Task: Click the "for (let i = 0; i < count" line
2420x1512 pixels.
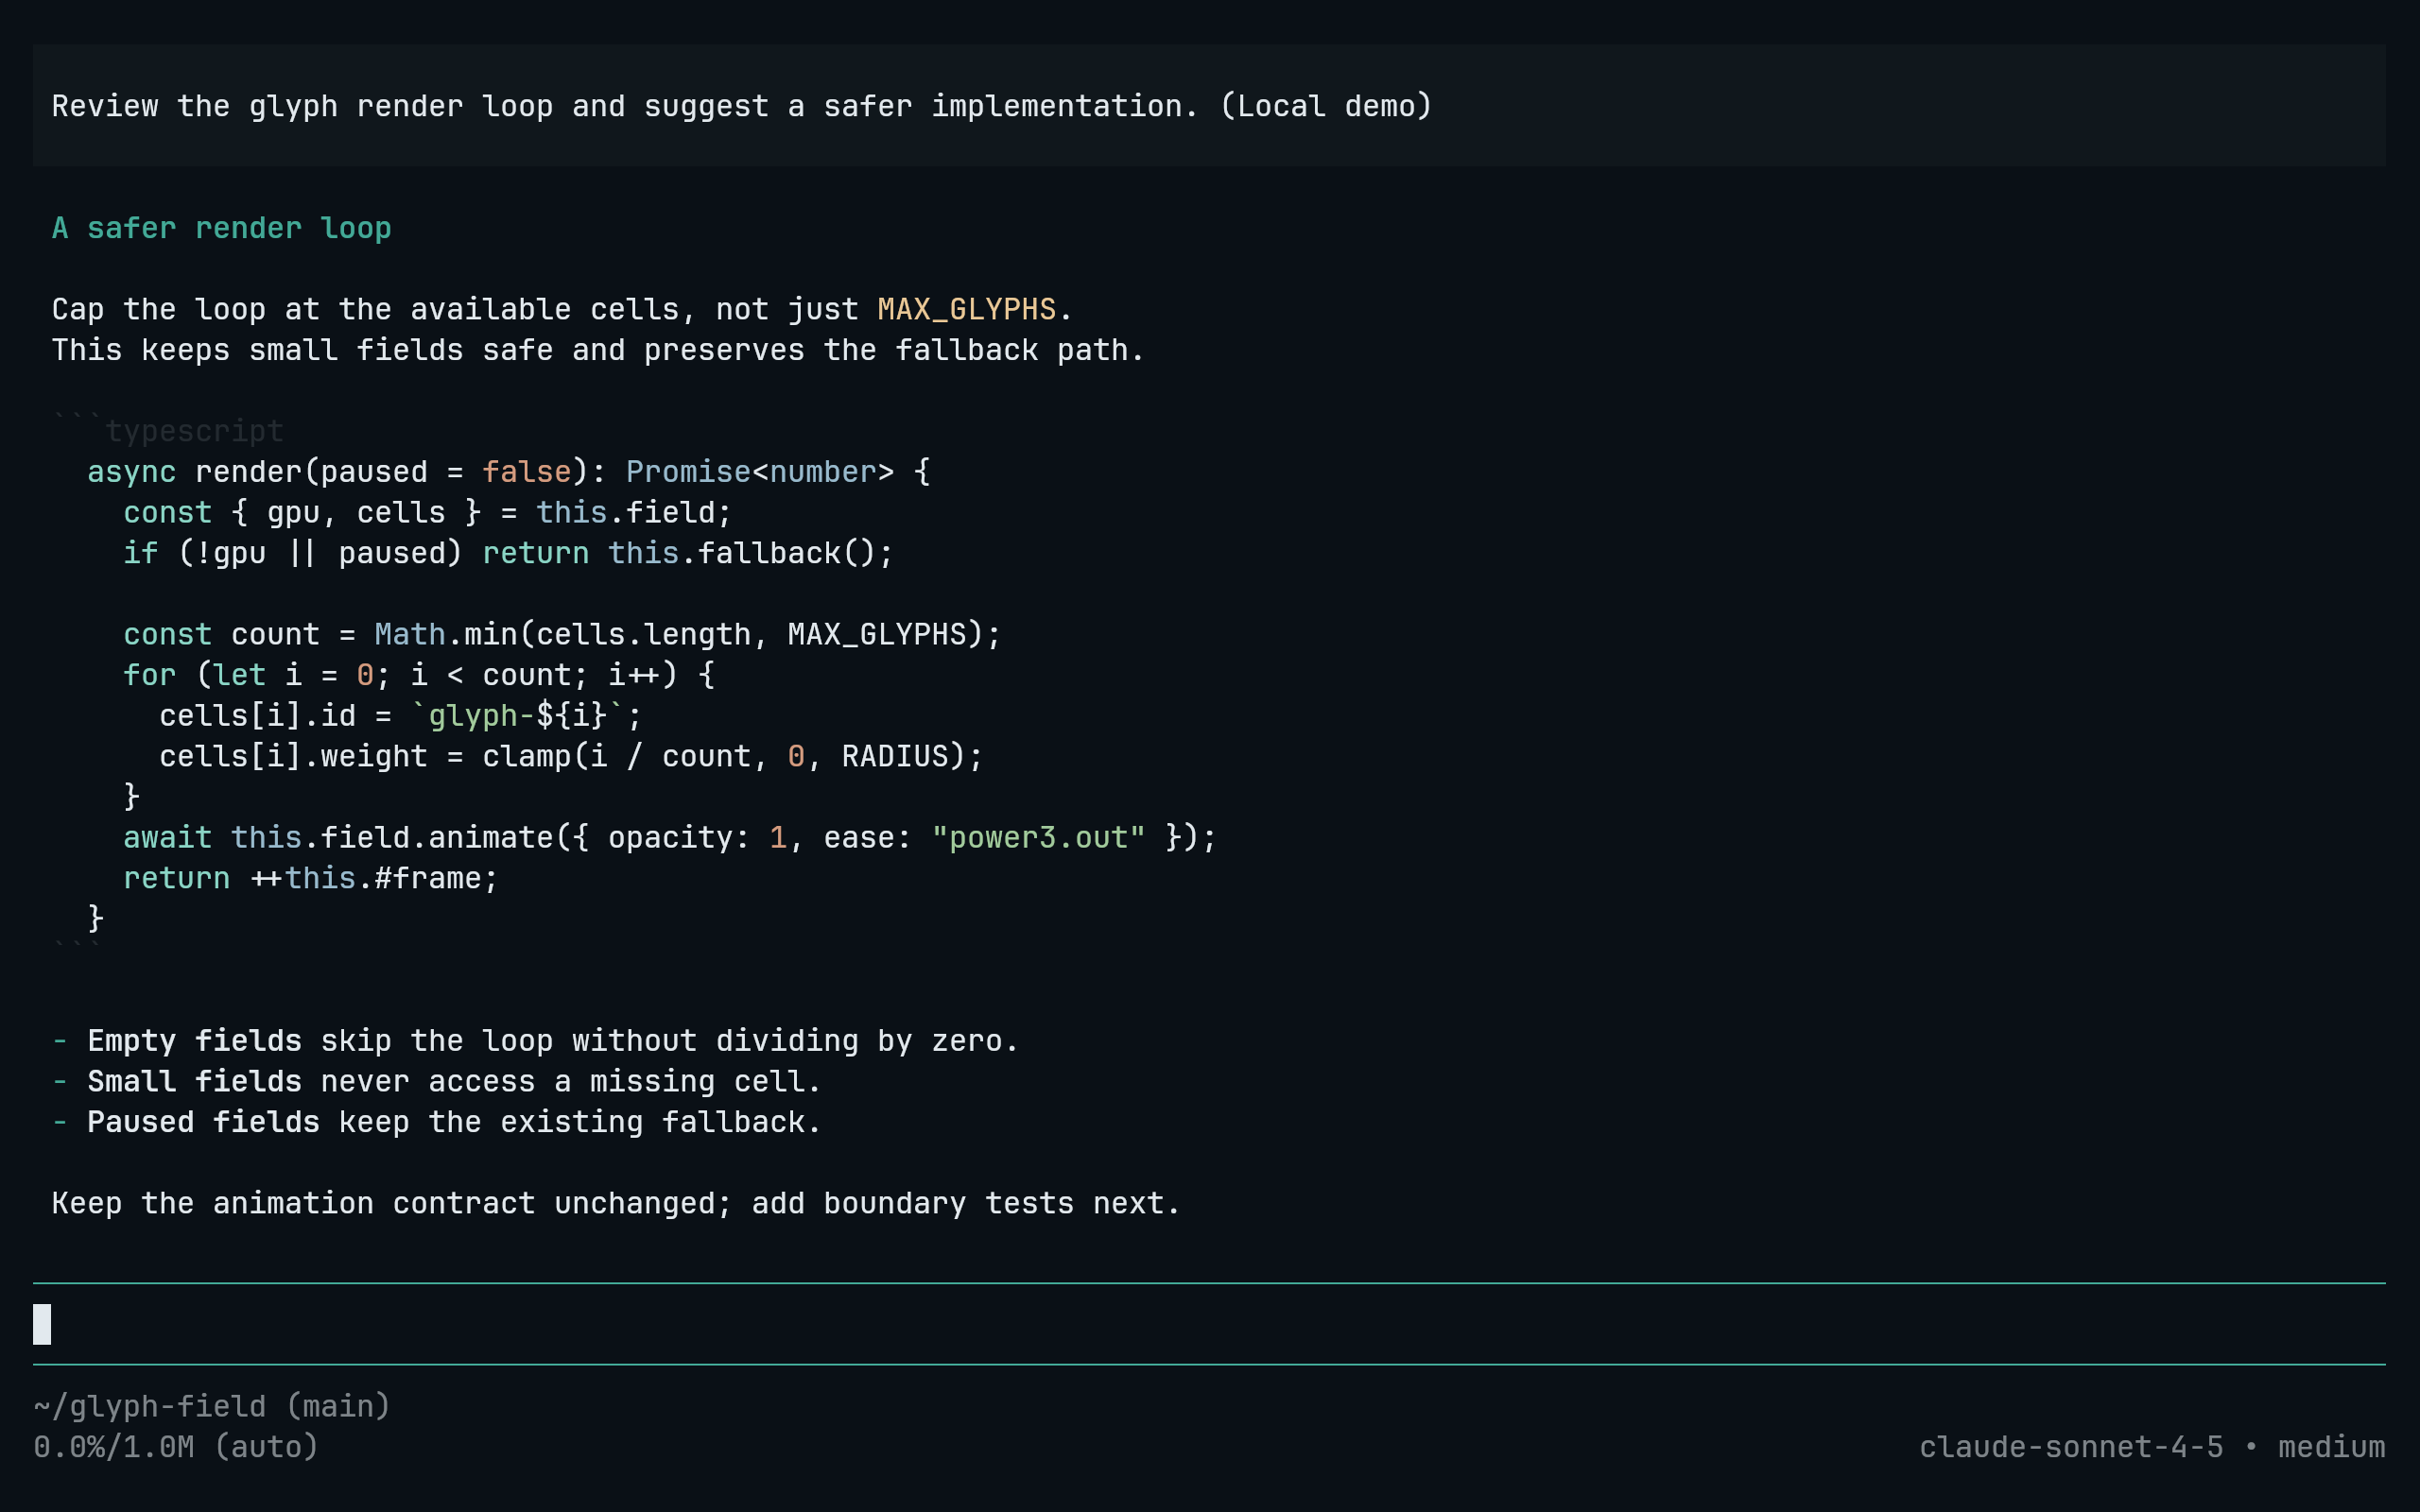Action: [x=419, y=675]
